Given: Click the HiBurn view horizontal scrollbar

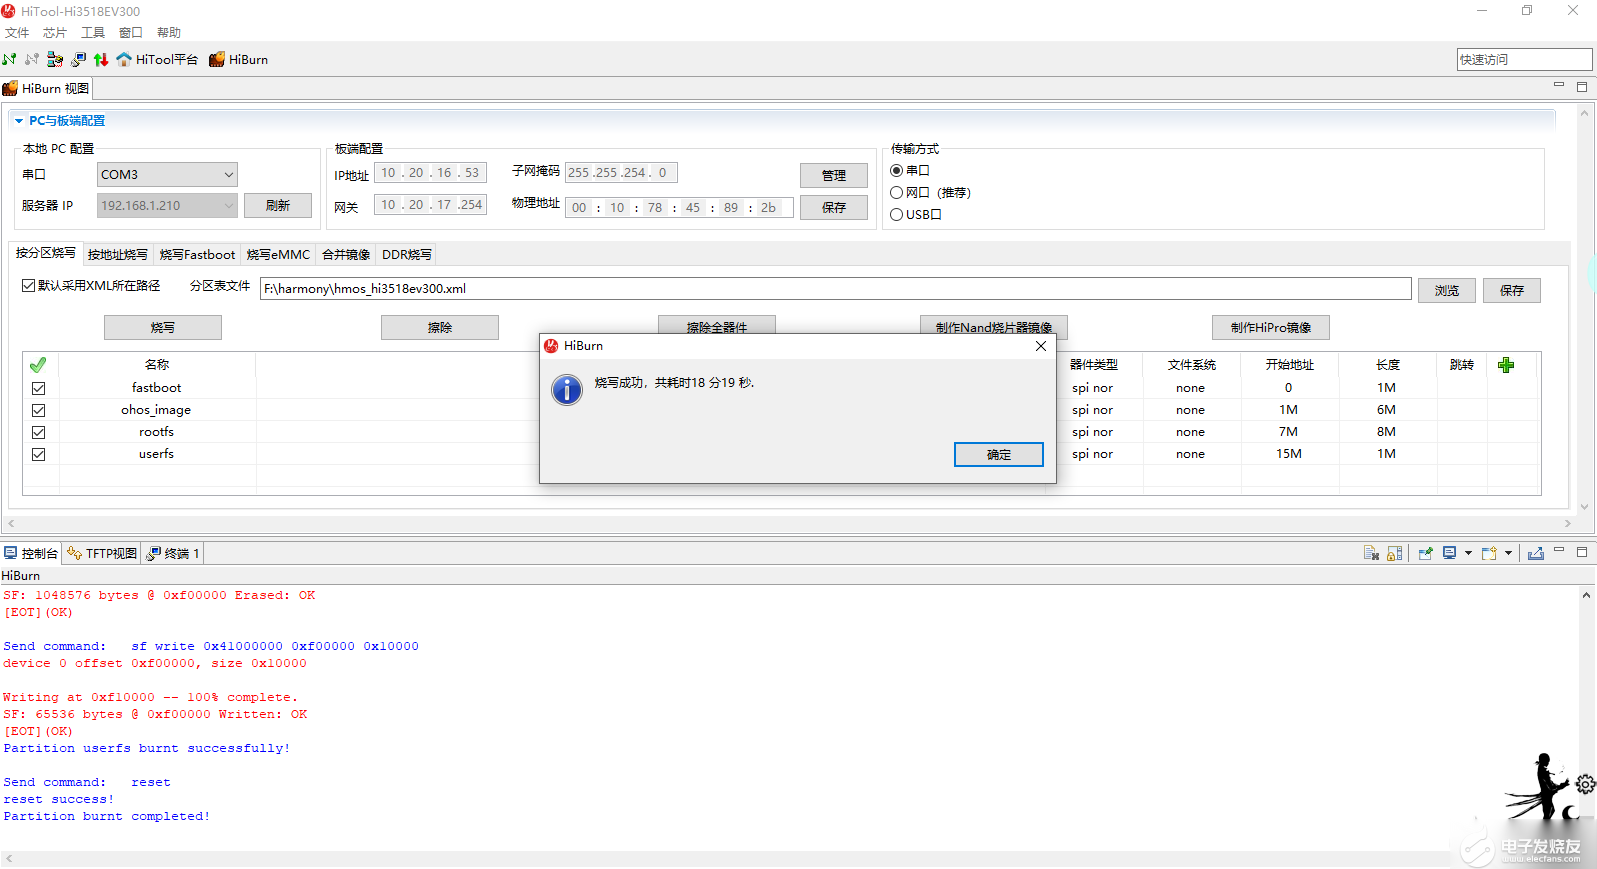Looking at the screenshot, I should 787,523.
